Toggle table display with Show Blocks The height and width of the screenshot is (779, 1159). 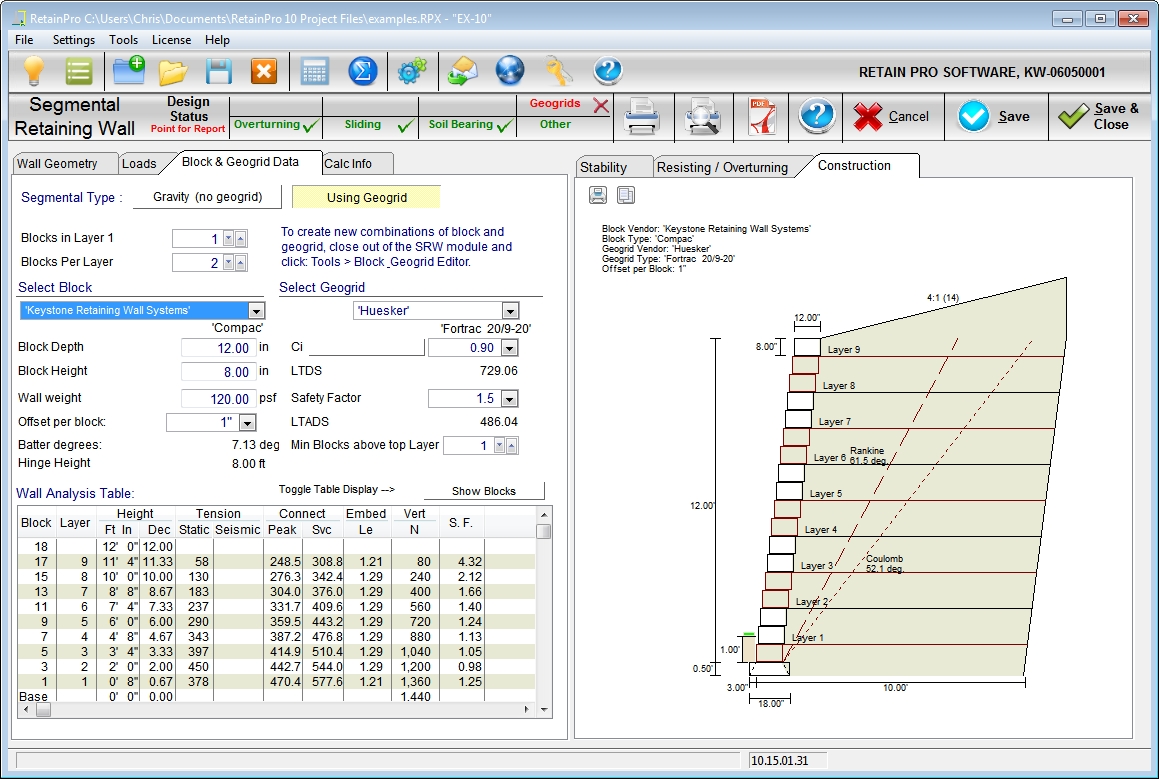(484, 491)
